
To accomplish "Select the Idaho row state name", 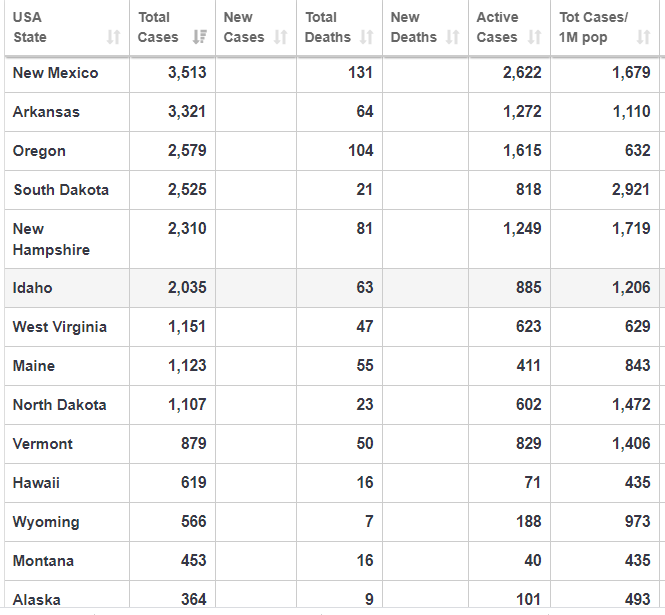I will pos(32,288).
